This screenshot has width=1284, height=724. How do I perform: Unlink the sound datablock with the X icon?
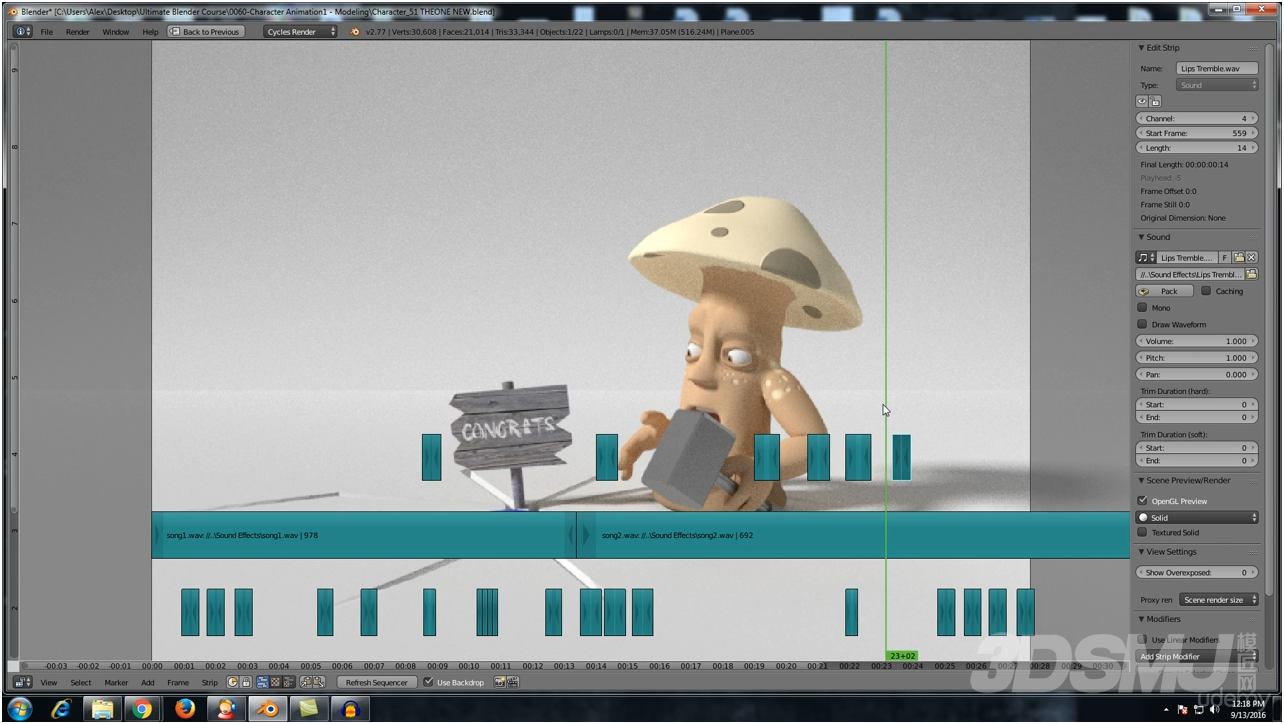(x=1252, y=257)
